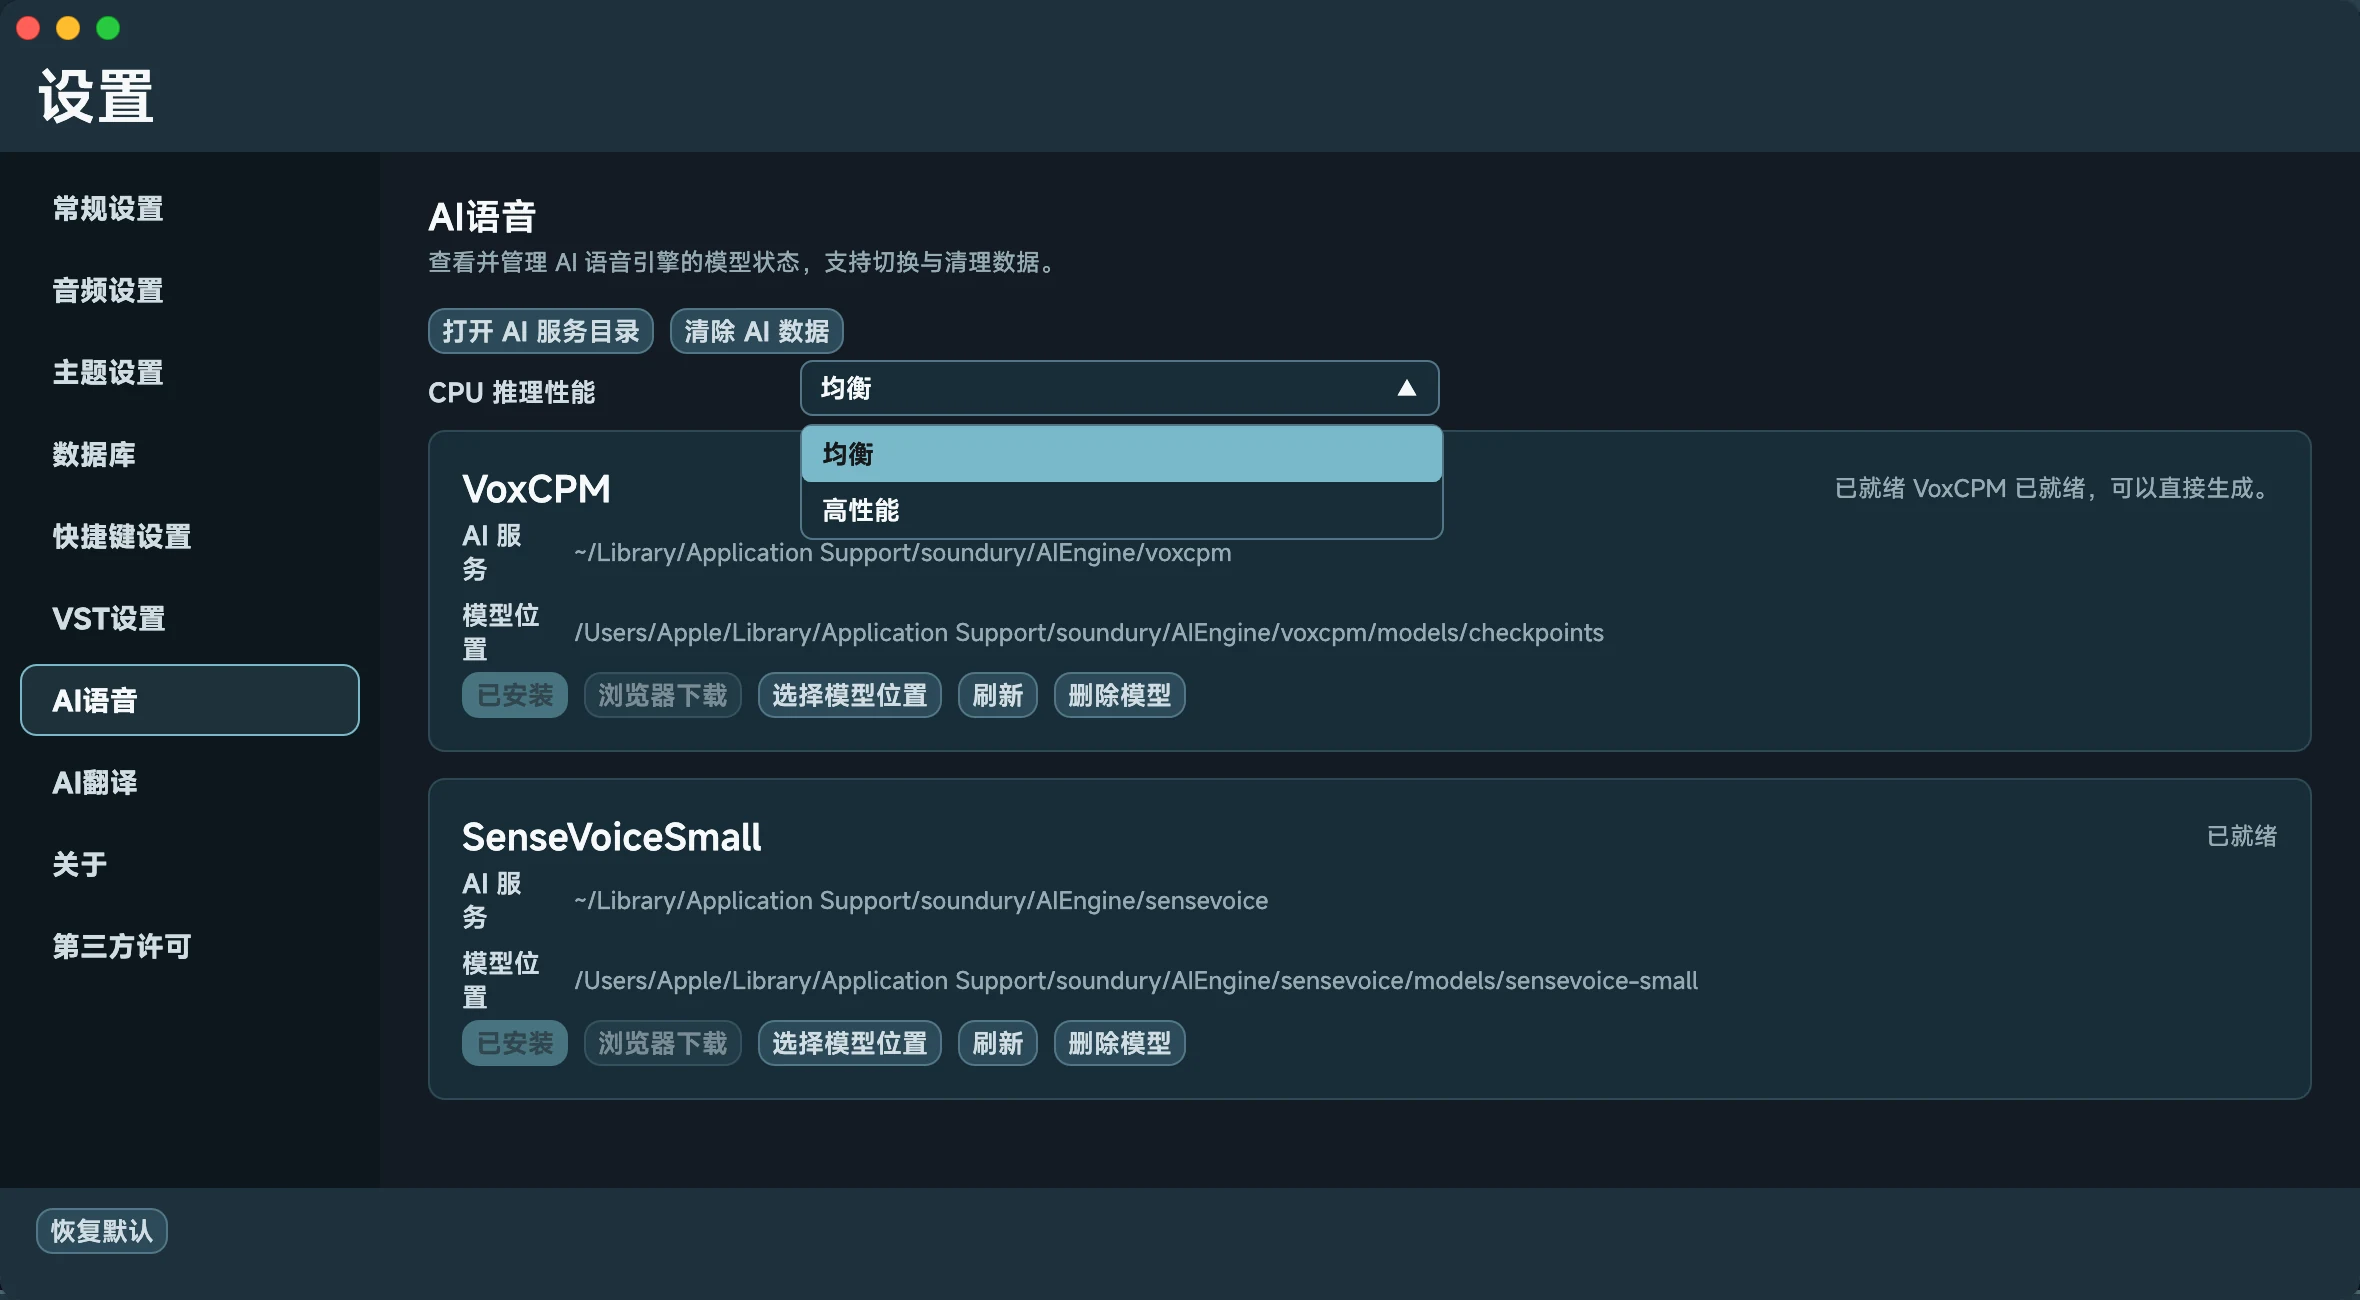Click the SenseVoiceSmall card title
Image resolution: width=2360 pixels, height=1300 pixels.
coord(611,837)
